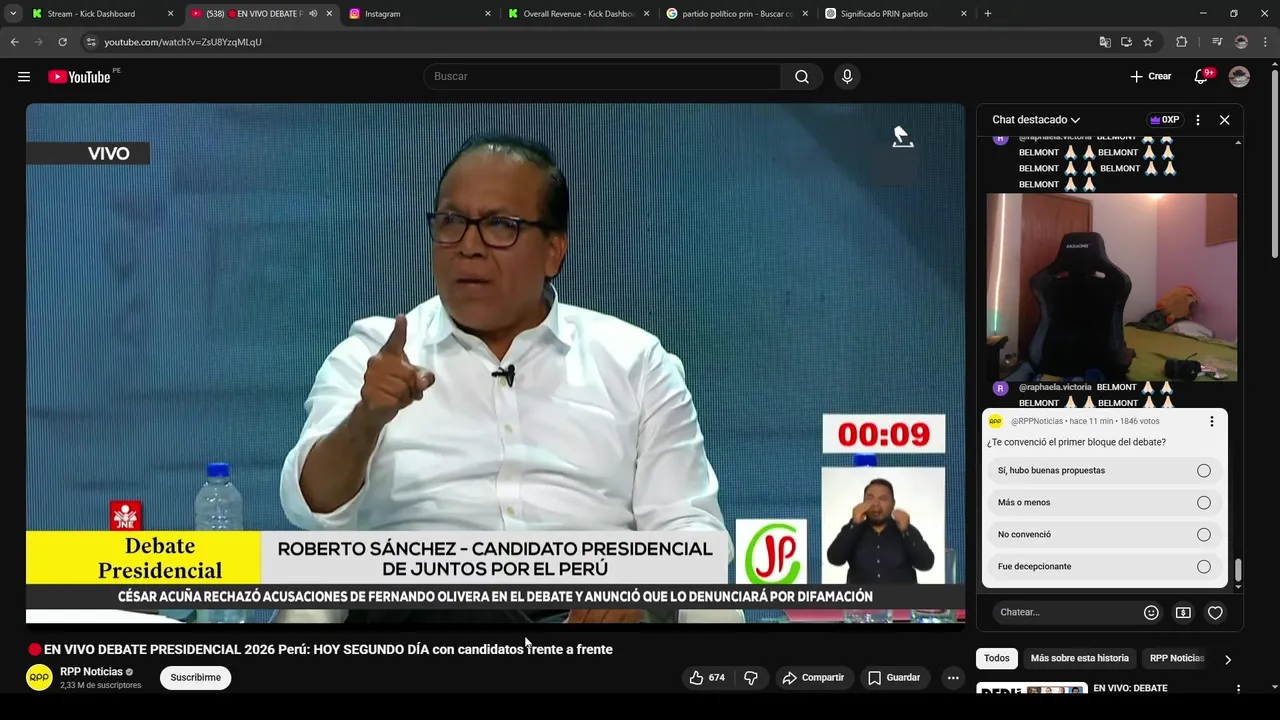Open the 0XP points badge in chat
The width and height of the screenshot is (1280, 720).
click(1165, 120)
